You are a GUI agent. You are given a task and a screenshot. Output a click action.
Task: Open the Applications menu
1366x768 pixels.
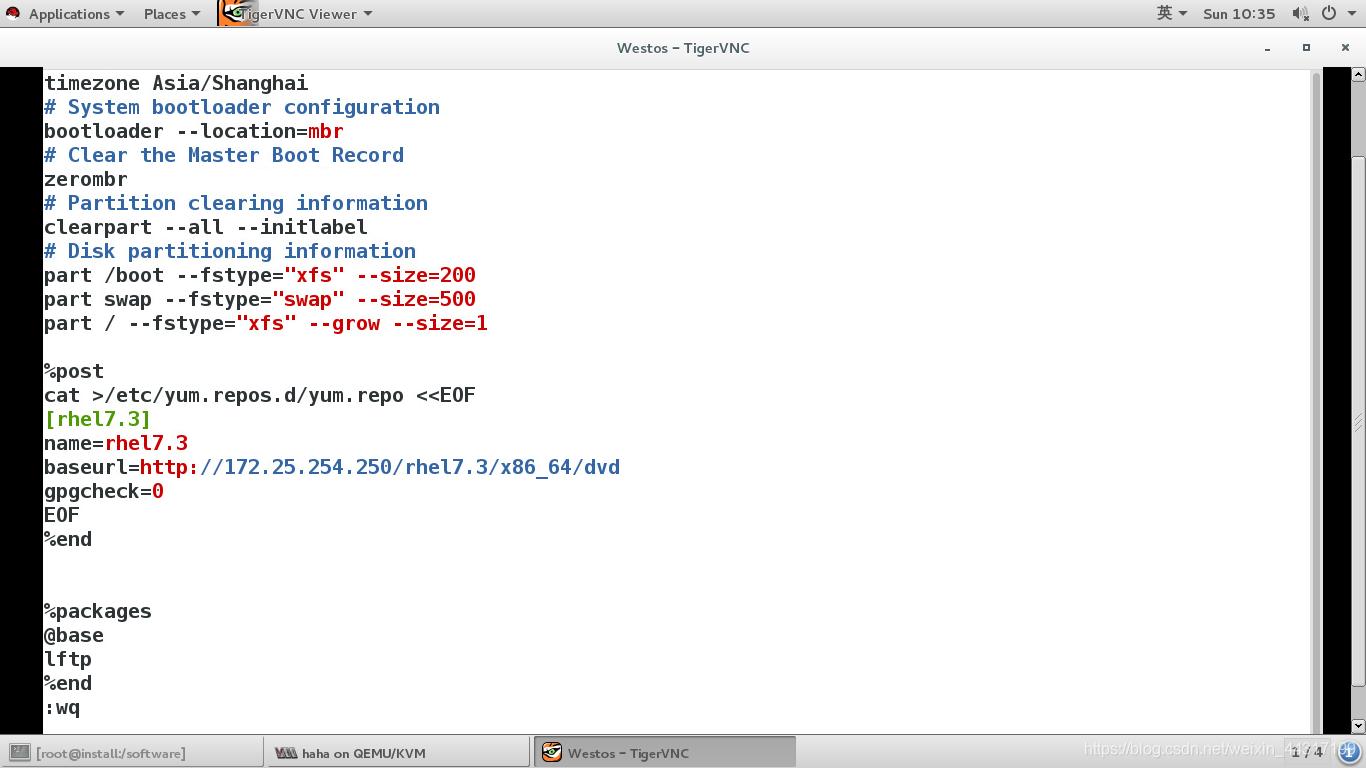coord(76,14)
